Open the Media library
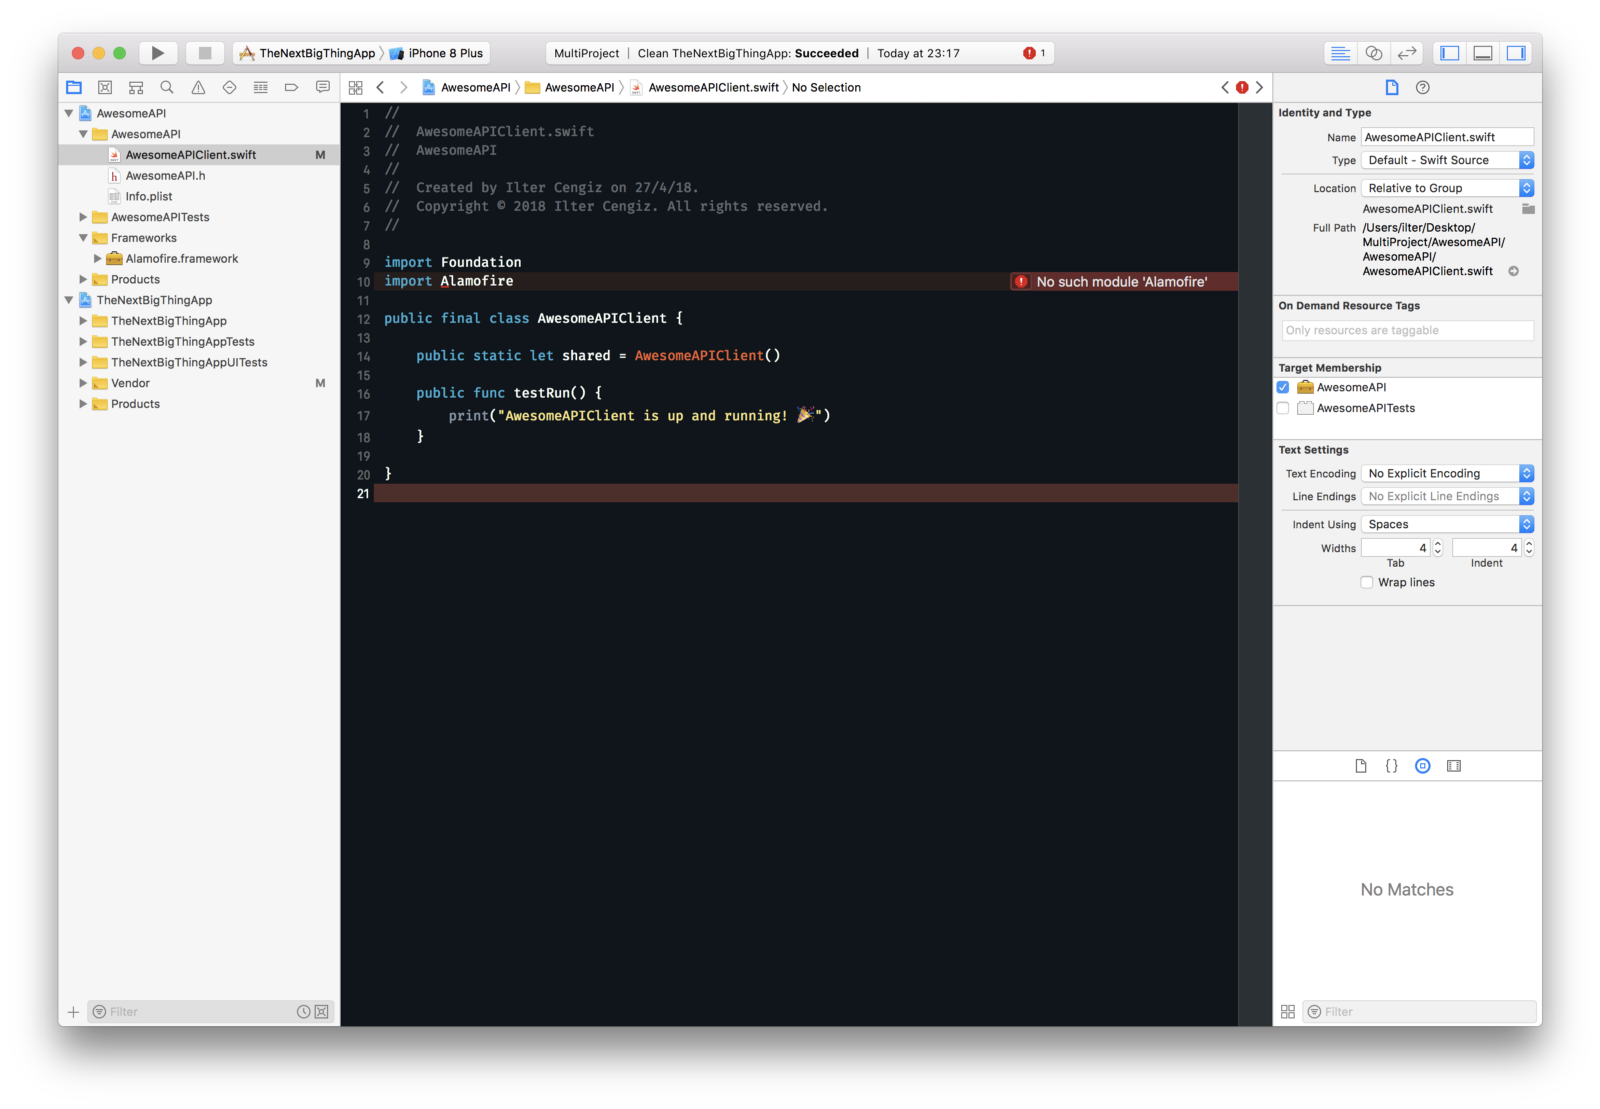Screen dimensions: 1600x1109 coord(1453,766)
